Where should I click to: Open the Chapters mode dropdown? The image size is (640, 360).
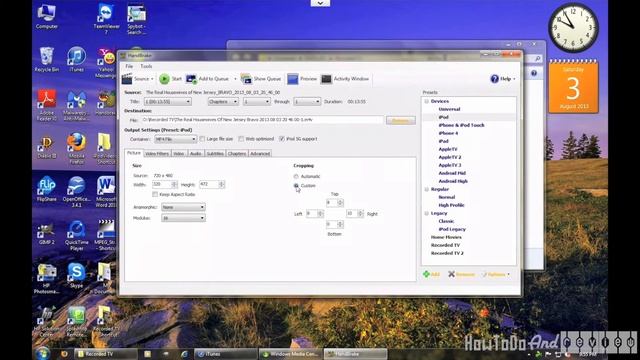coord(223,102)
